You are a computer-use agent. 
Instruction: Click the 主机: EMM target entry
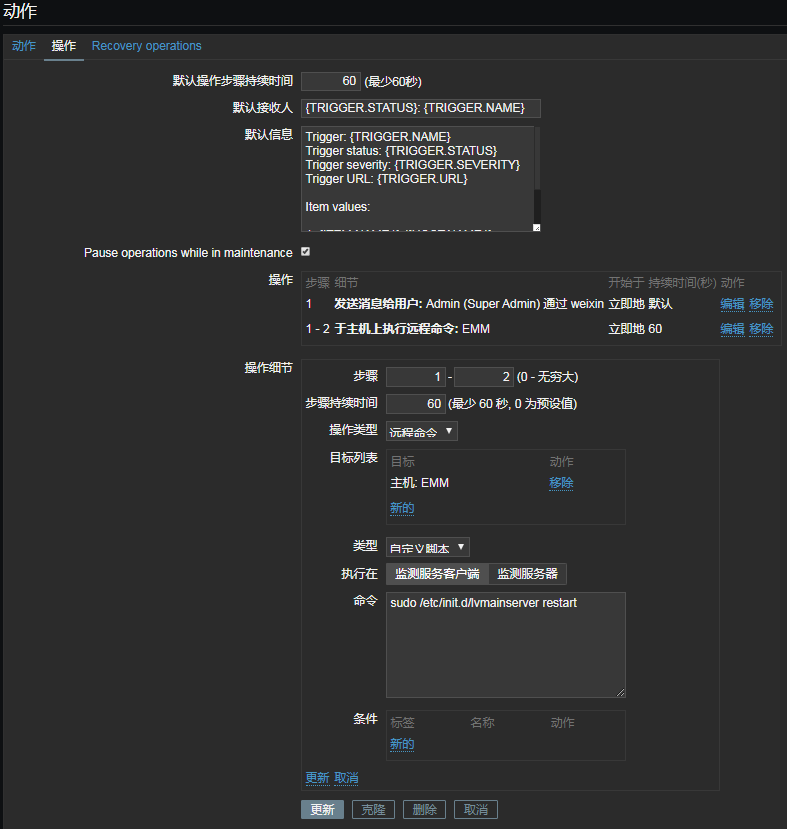tap(420, 483)
